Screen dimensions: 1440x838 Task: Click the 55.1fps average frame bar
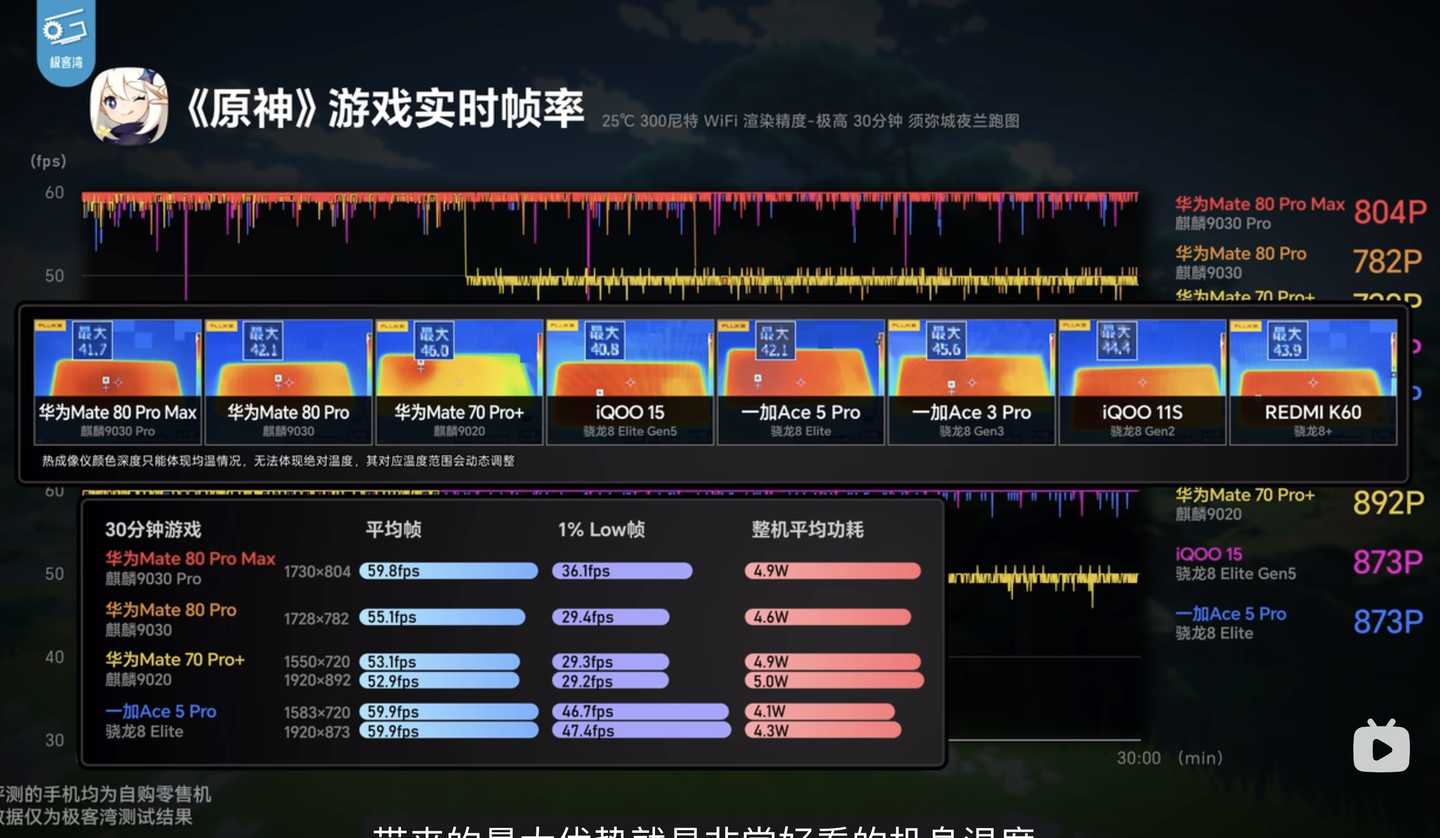(x=442, y=617)
